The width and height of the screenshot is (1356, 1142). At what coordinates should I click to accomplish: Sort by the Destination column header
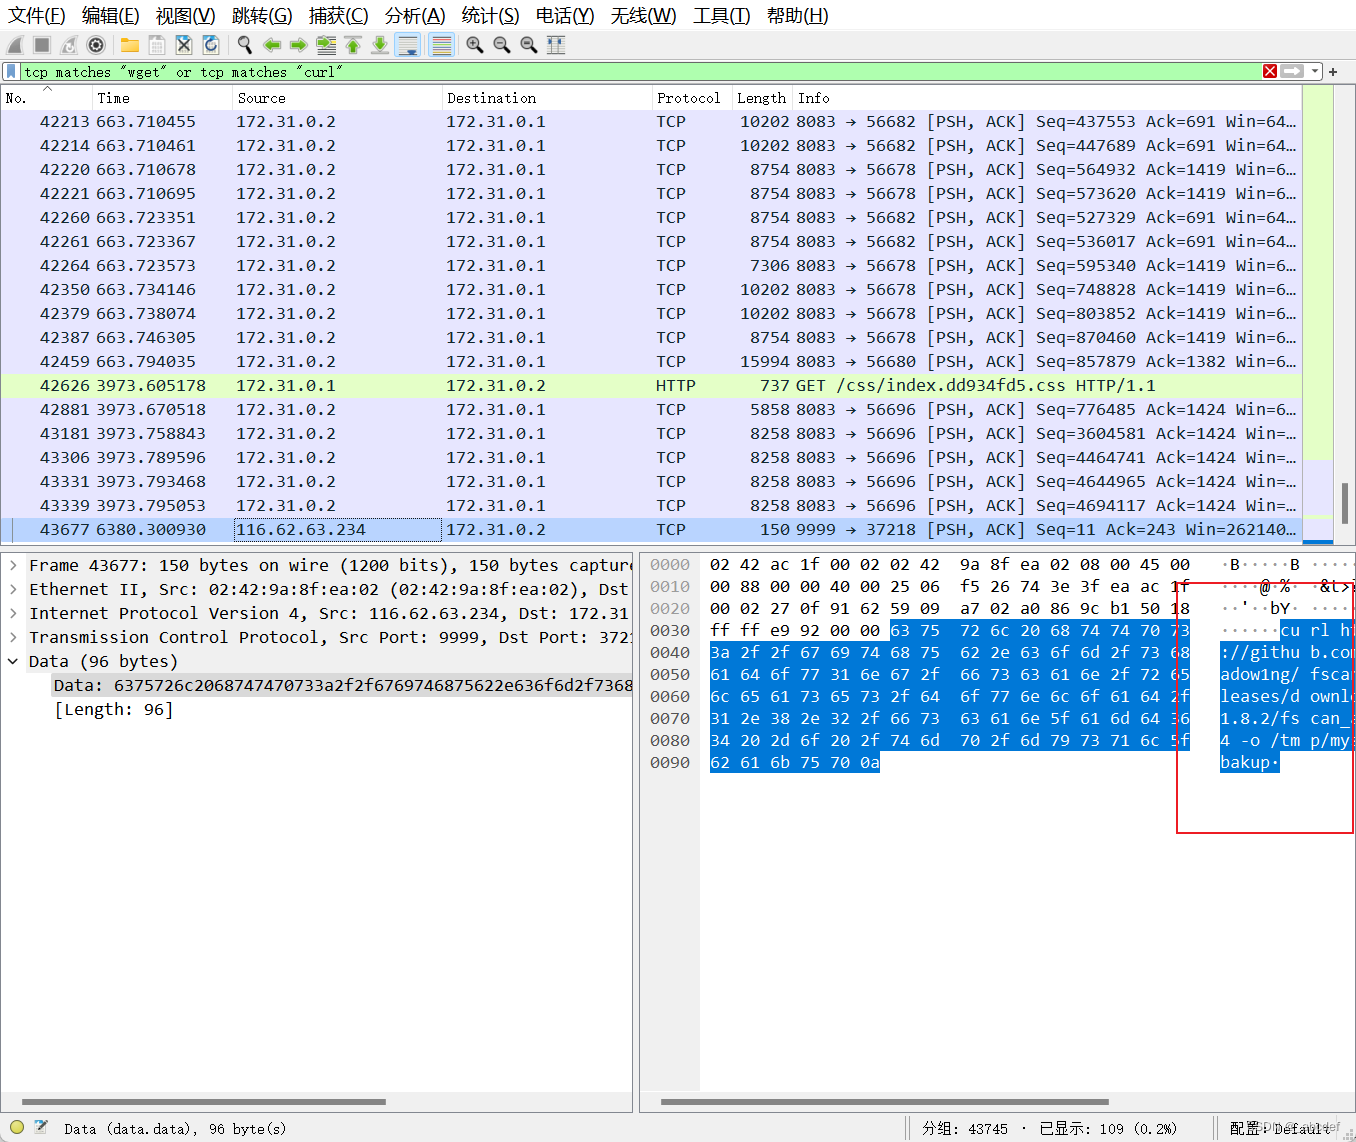point(547,98)
